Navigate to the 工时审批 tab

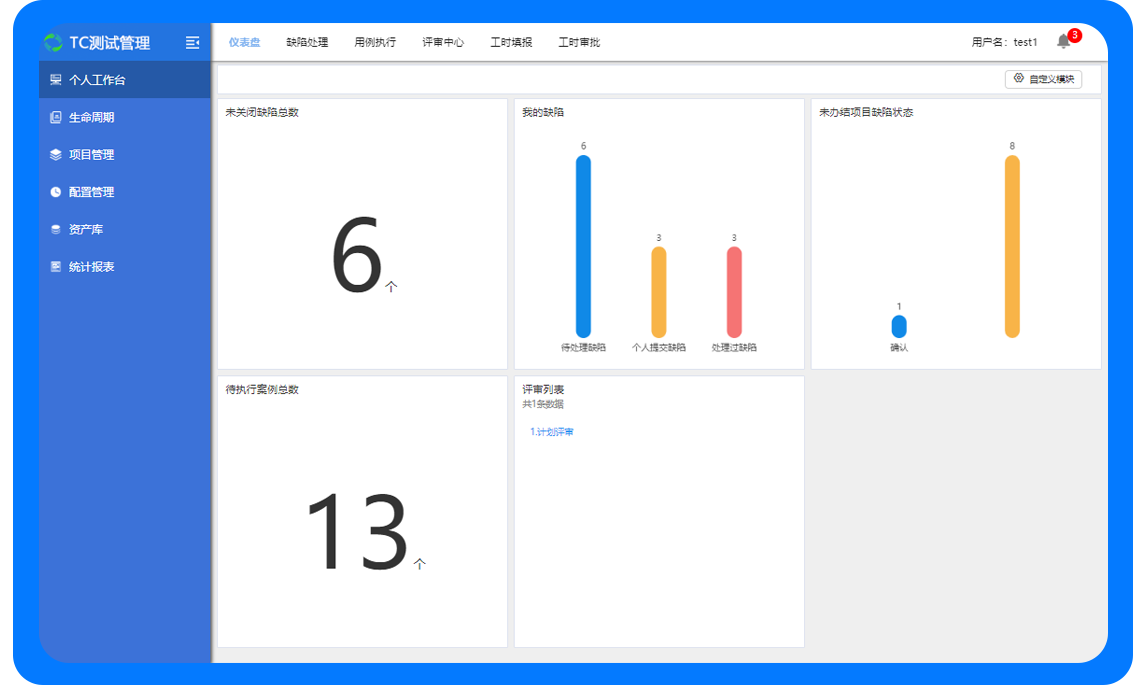pos(579,42)
